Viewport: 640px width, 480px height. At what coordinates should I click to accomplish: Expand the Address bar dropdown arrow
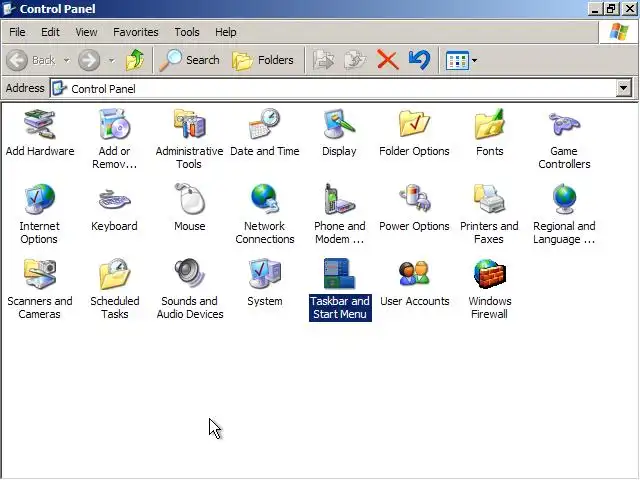(x=623, y=88)
